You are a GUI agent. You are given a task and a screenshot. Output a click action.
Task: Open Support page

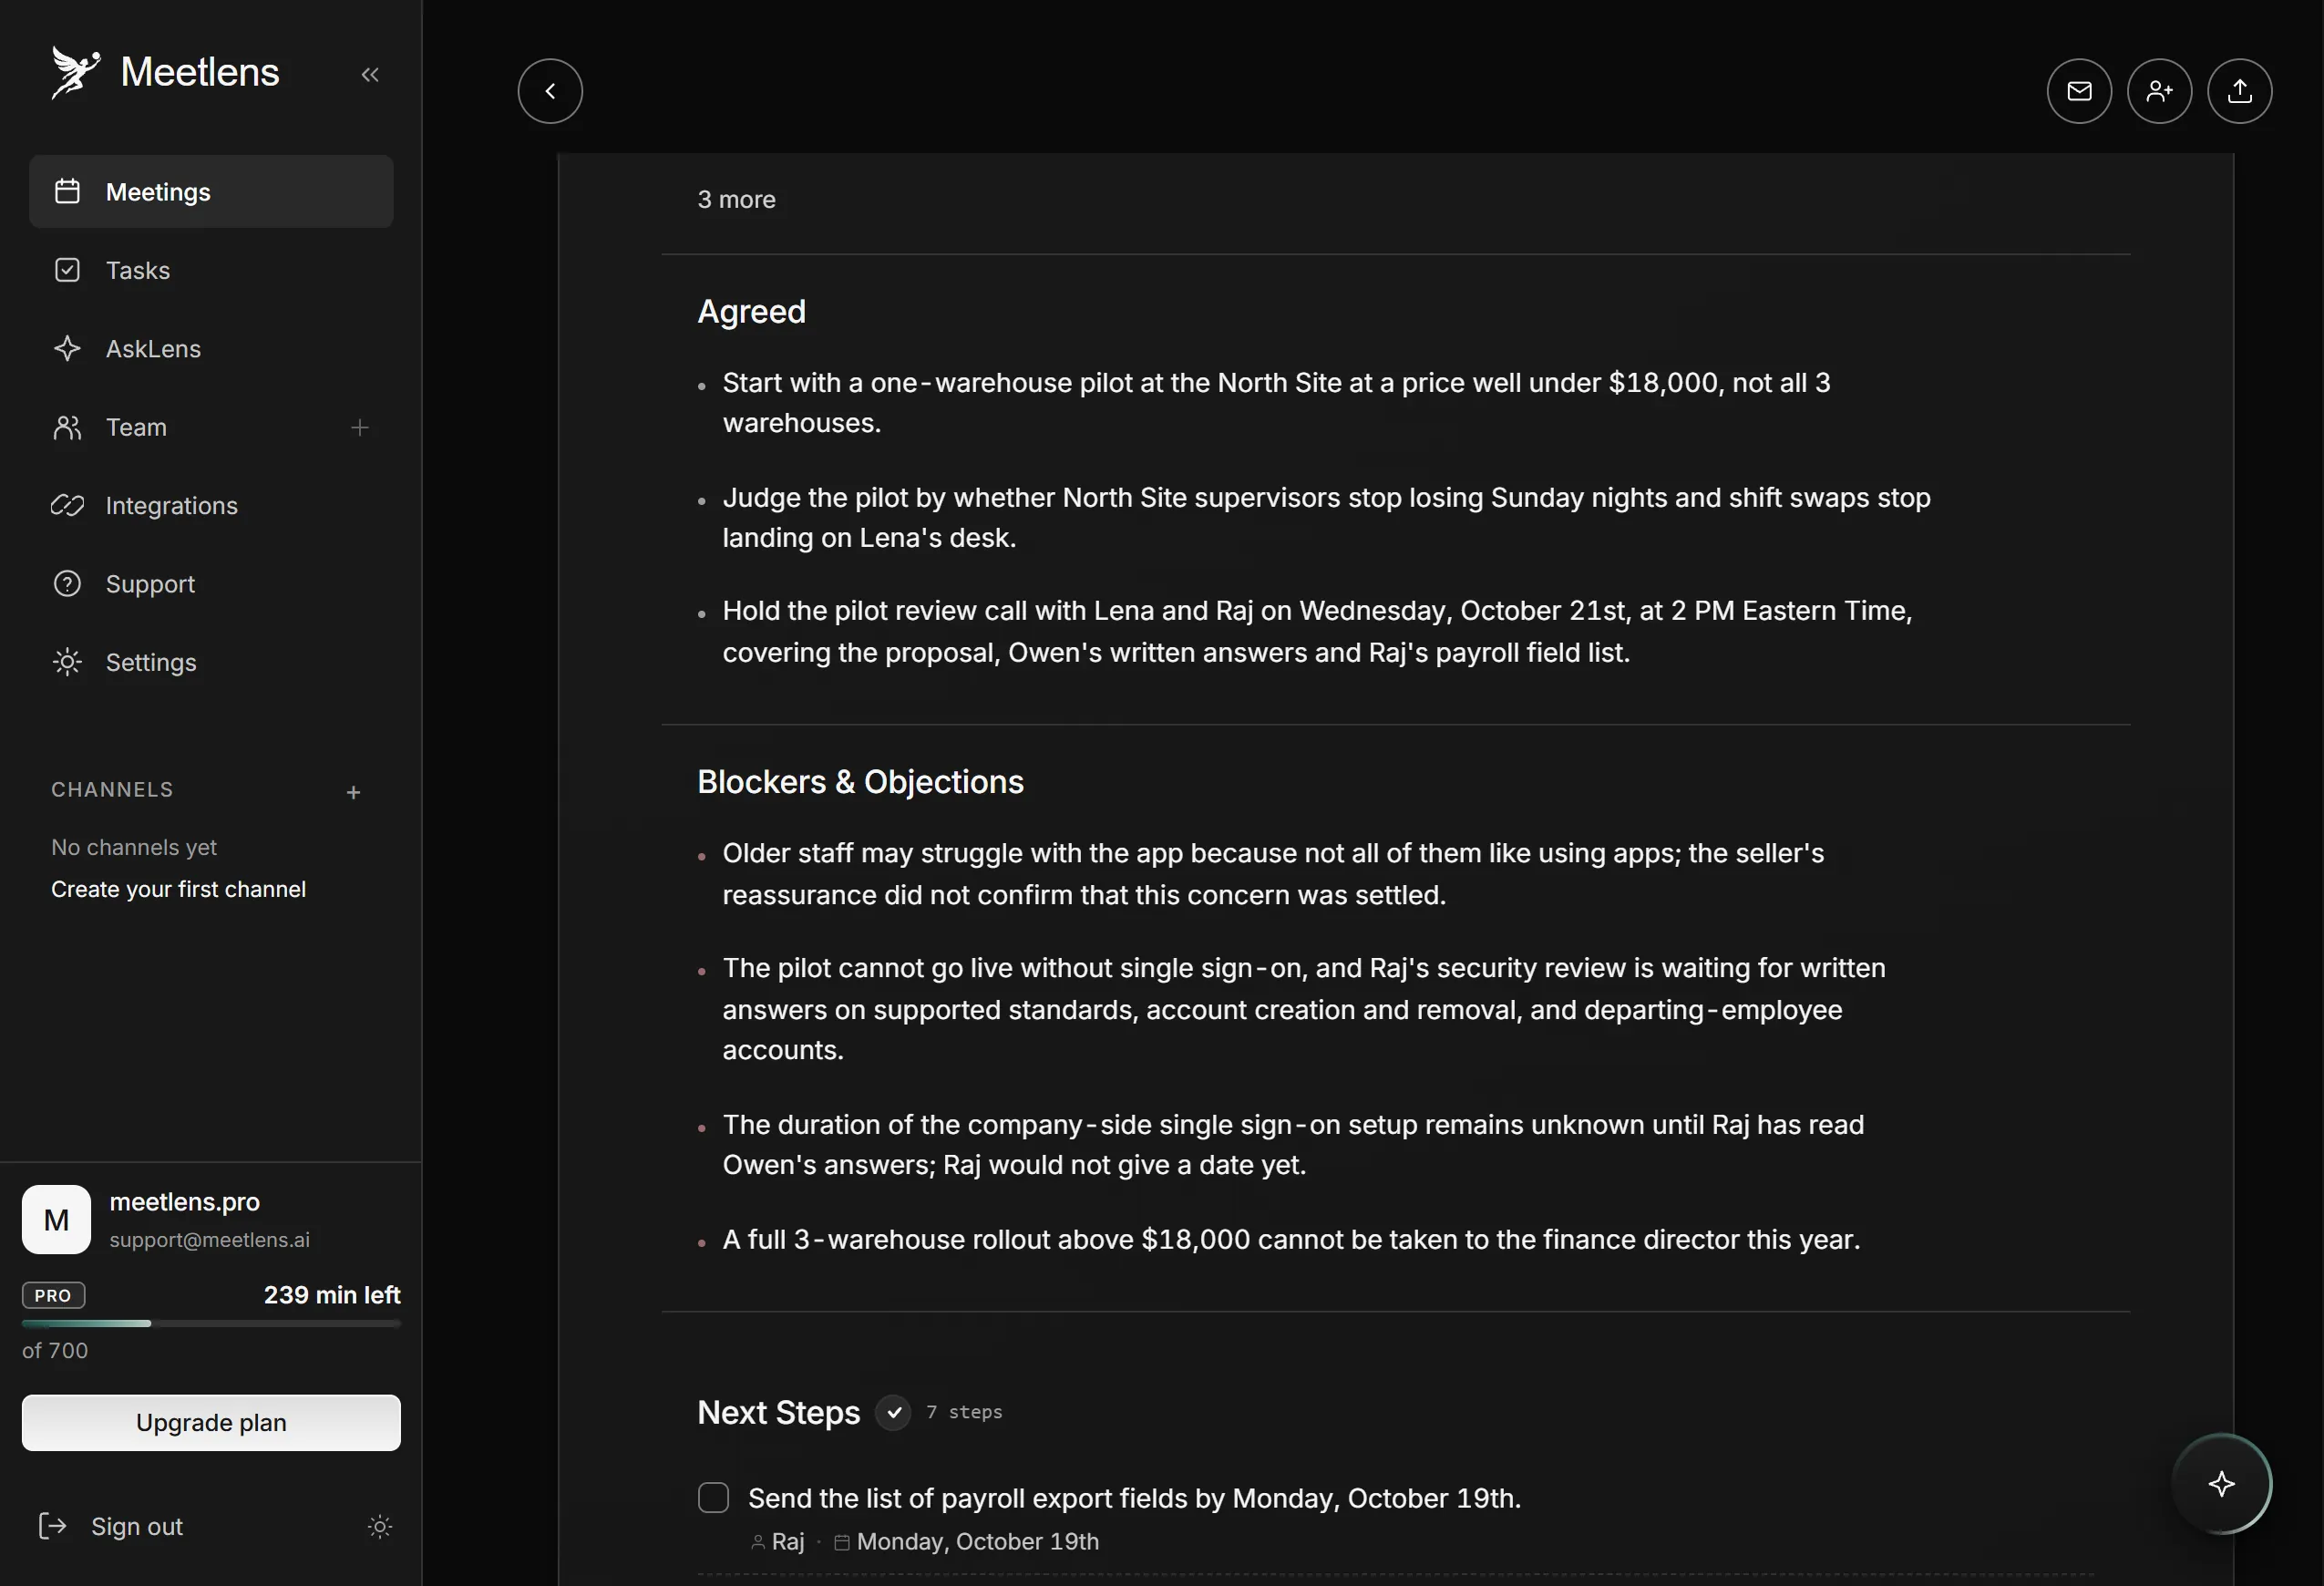[211, 584]
